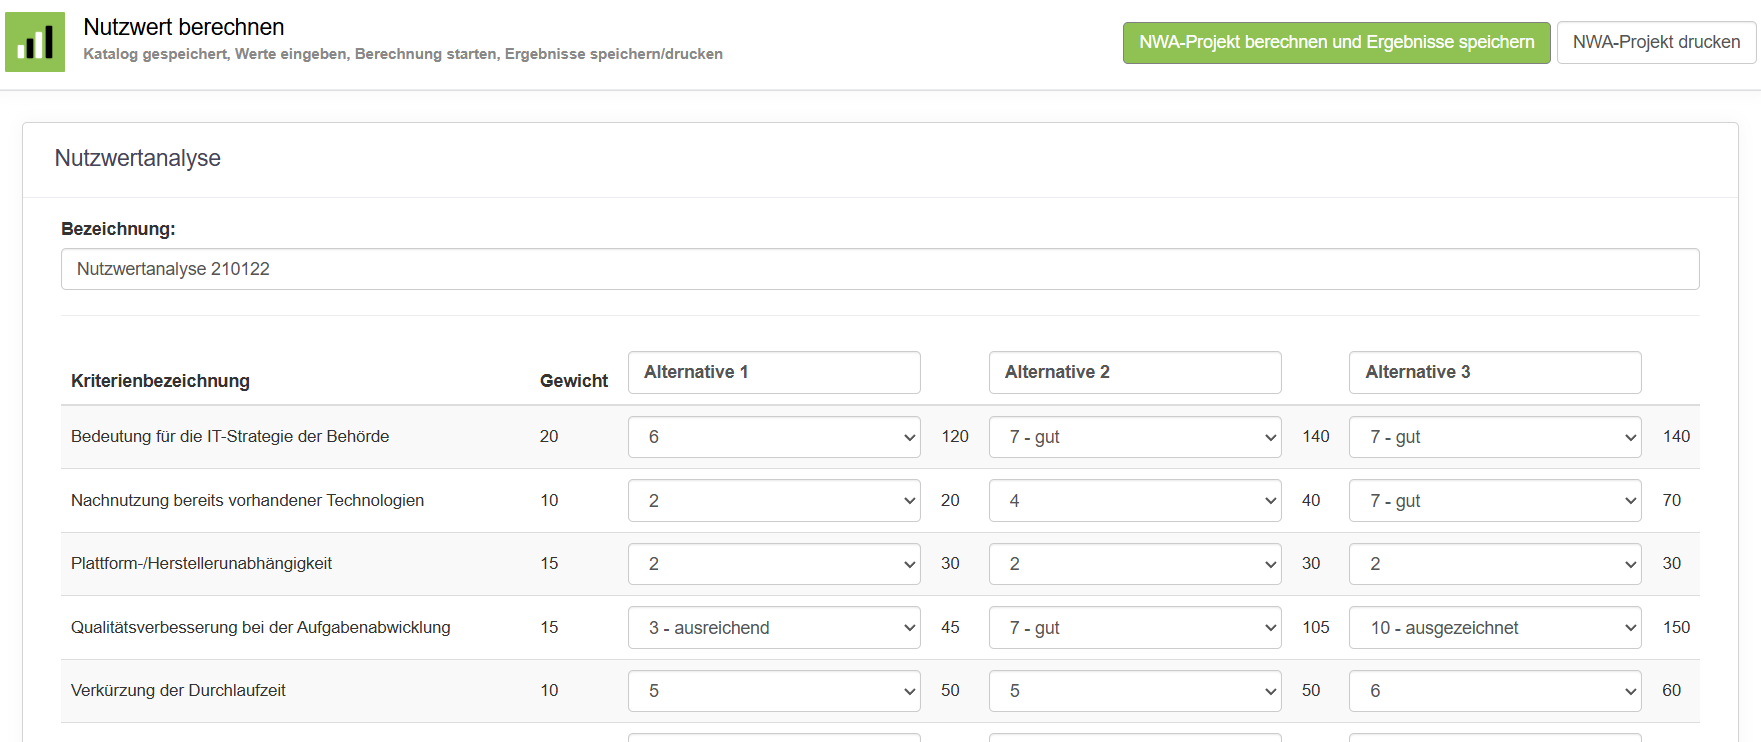Screen dimensions: 1761x742
Task: Open Alternative 1 dropdown for Verkürzung der Durchlaufzeit
Action: 773,691
